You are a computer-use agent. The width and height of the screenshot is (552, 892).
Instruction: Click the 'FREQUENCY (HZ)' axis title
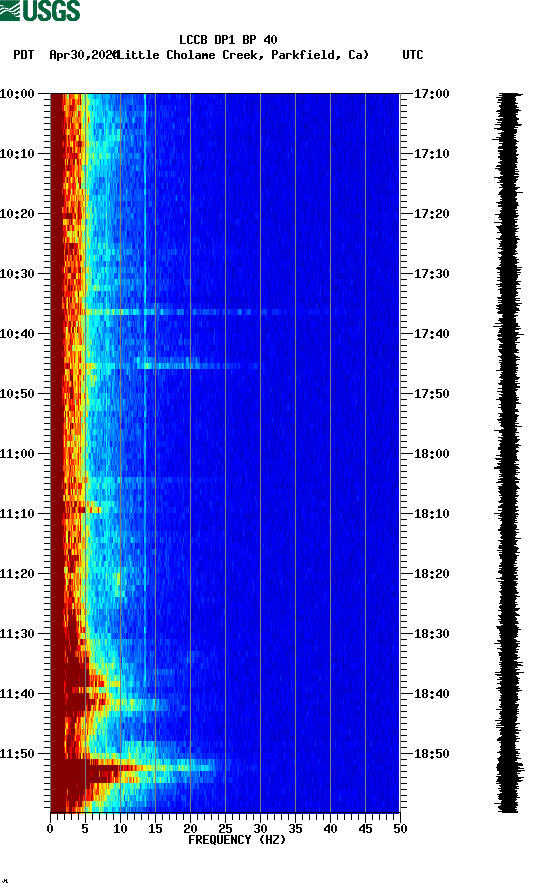coord(237,840)
